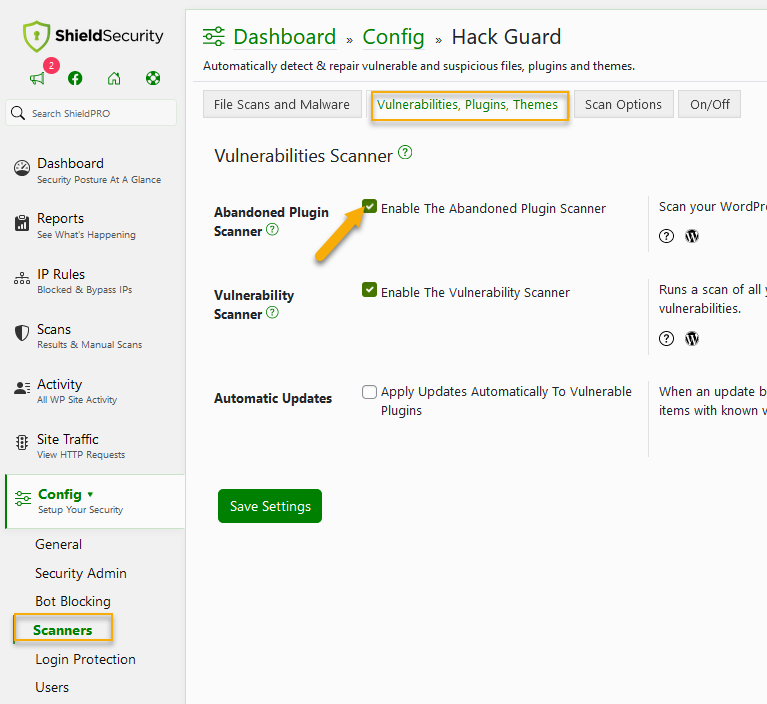Open General config submenu
Image resolution: width=767 pixels, height=704 pixels.
pos(59,544)
